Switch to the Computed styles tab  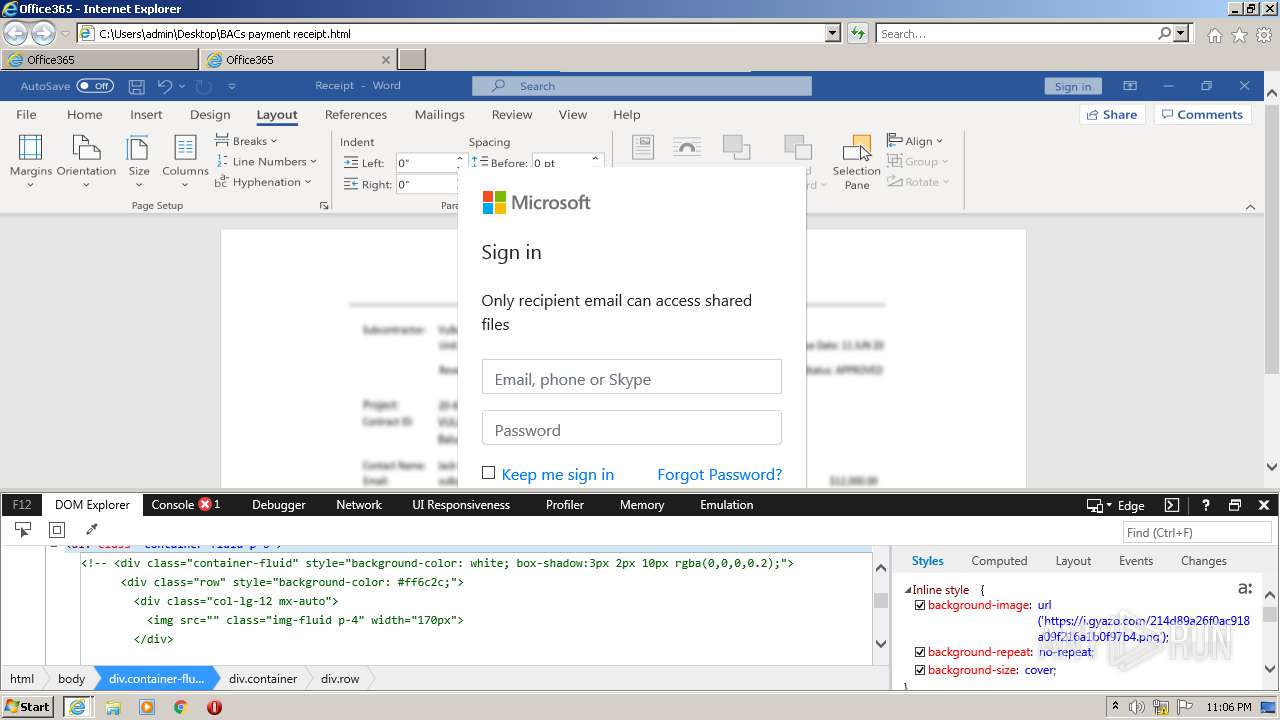point(999,561)
